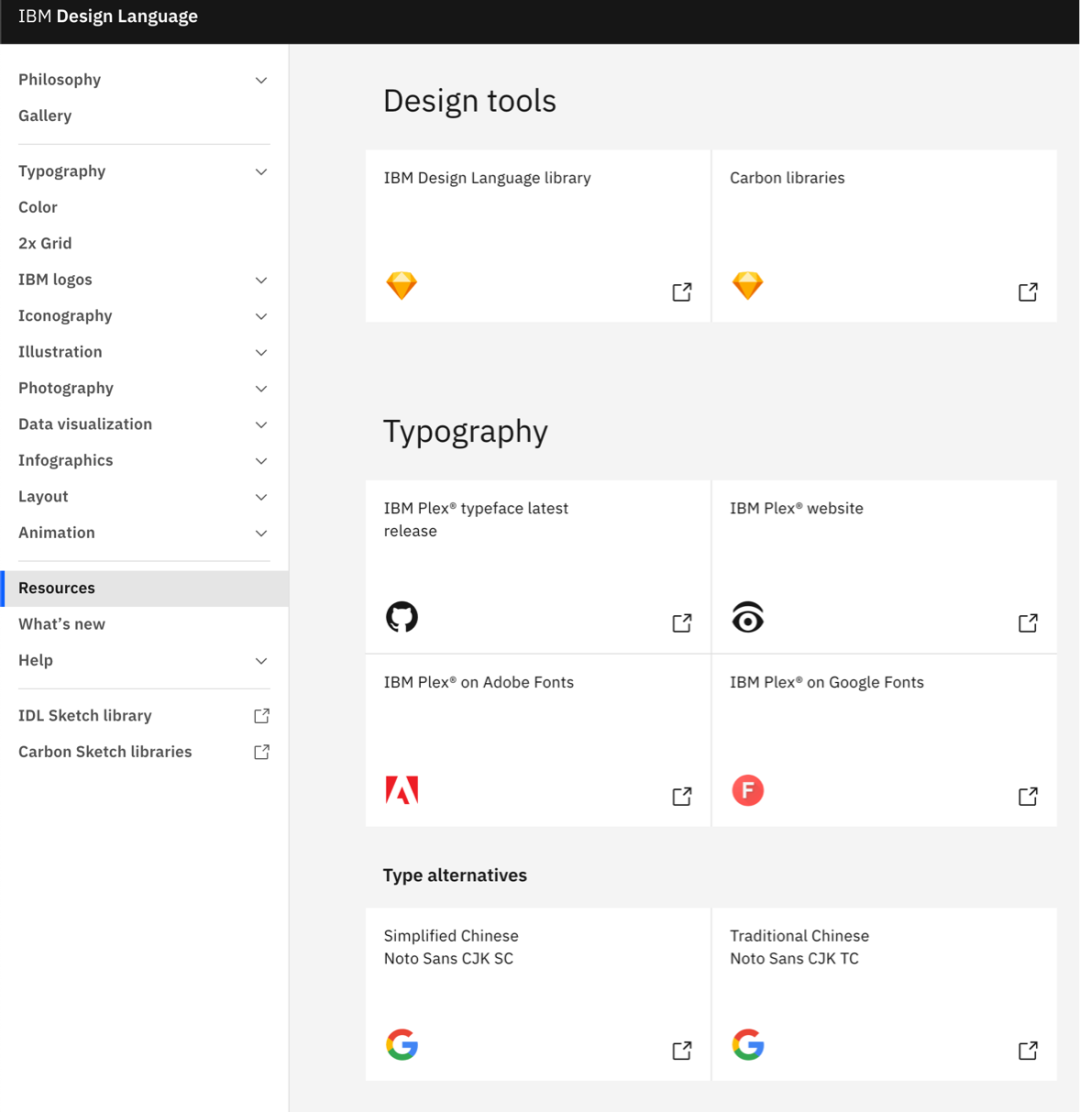Open external link icon on IBM Plex website card
This screenshot has height=1112, width=1080.
point(1028,623)
